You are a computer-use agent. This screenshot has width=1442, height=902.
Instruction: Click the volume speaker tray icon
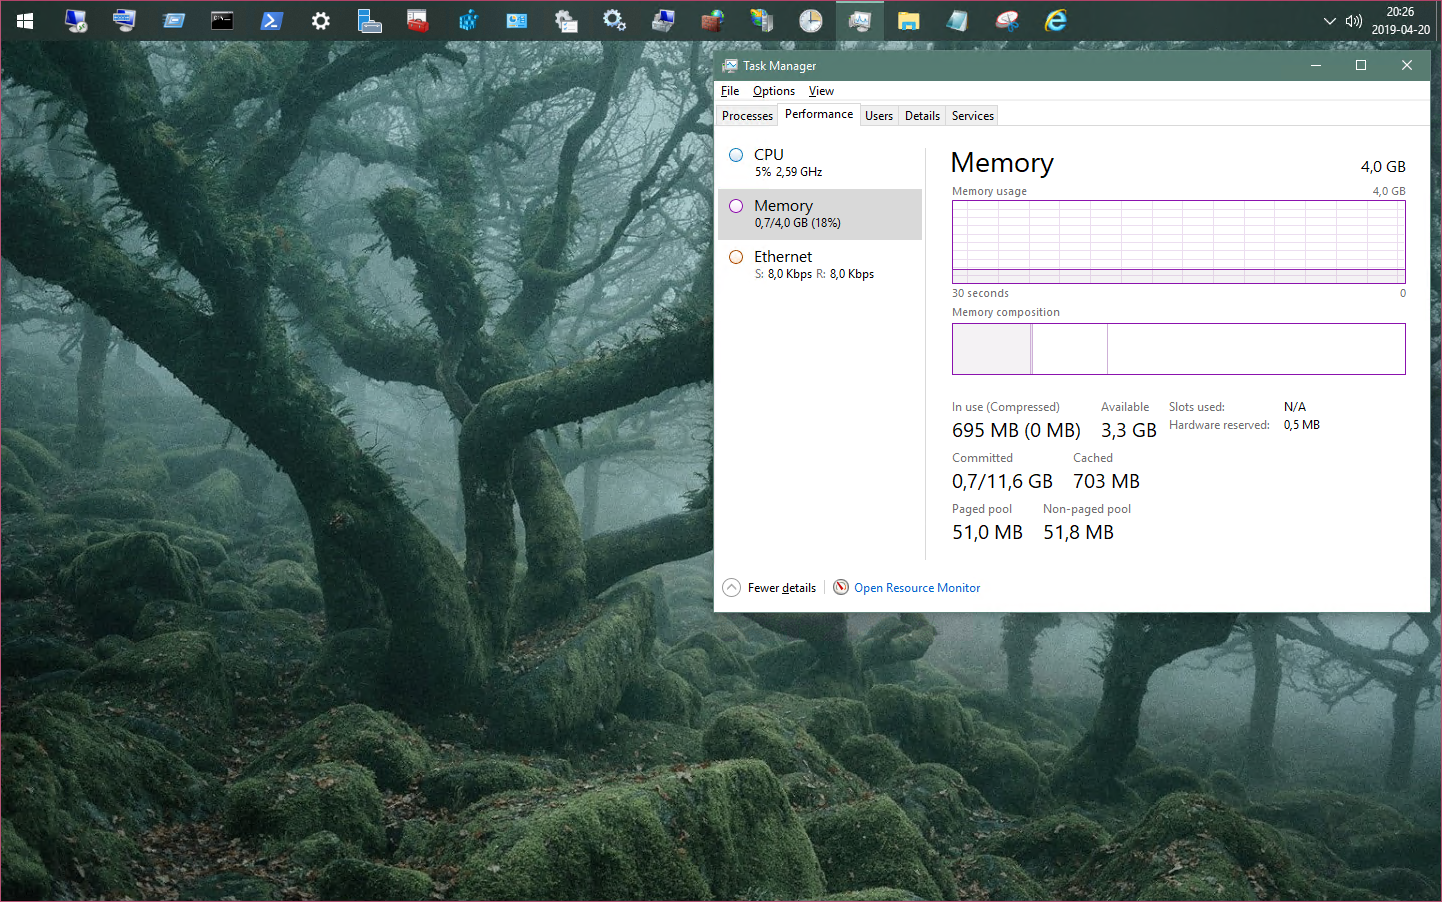pos(1354,20)
